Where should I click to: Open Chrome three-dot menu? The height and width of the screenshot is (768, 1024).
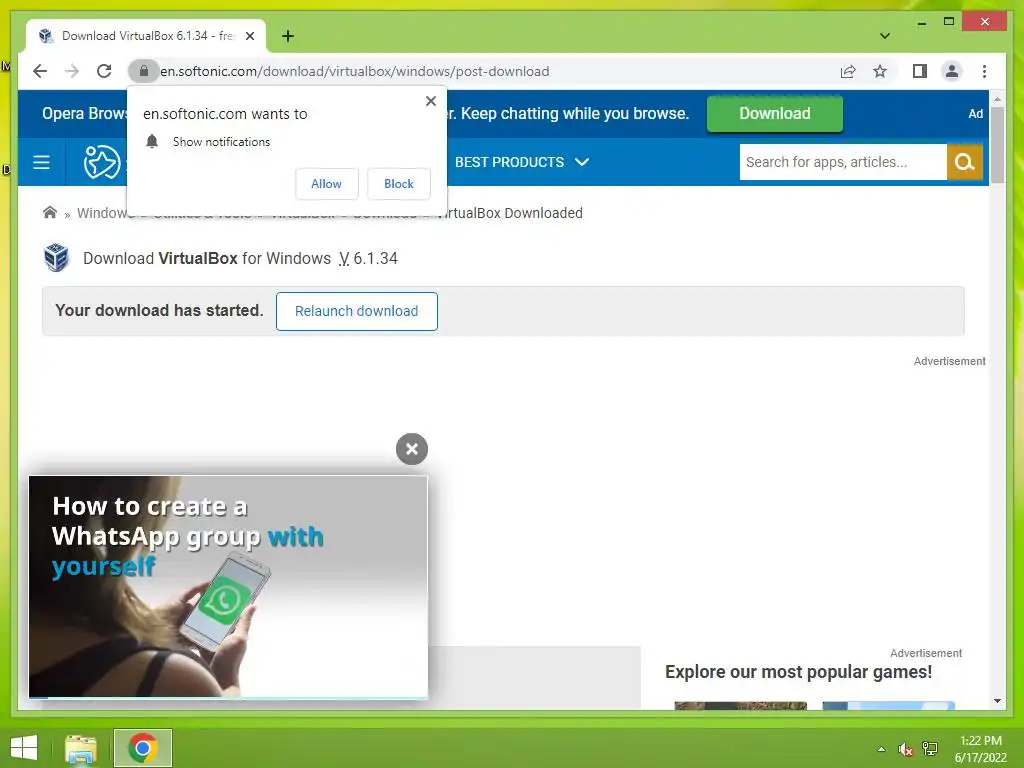click(x=984, y=71)
